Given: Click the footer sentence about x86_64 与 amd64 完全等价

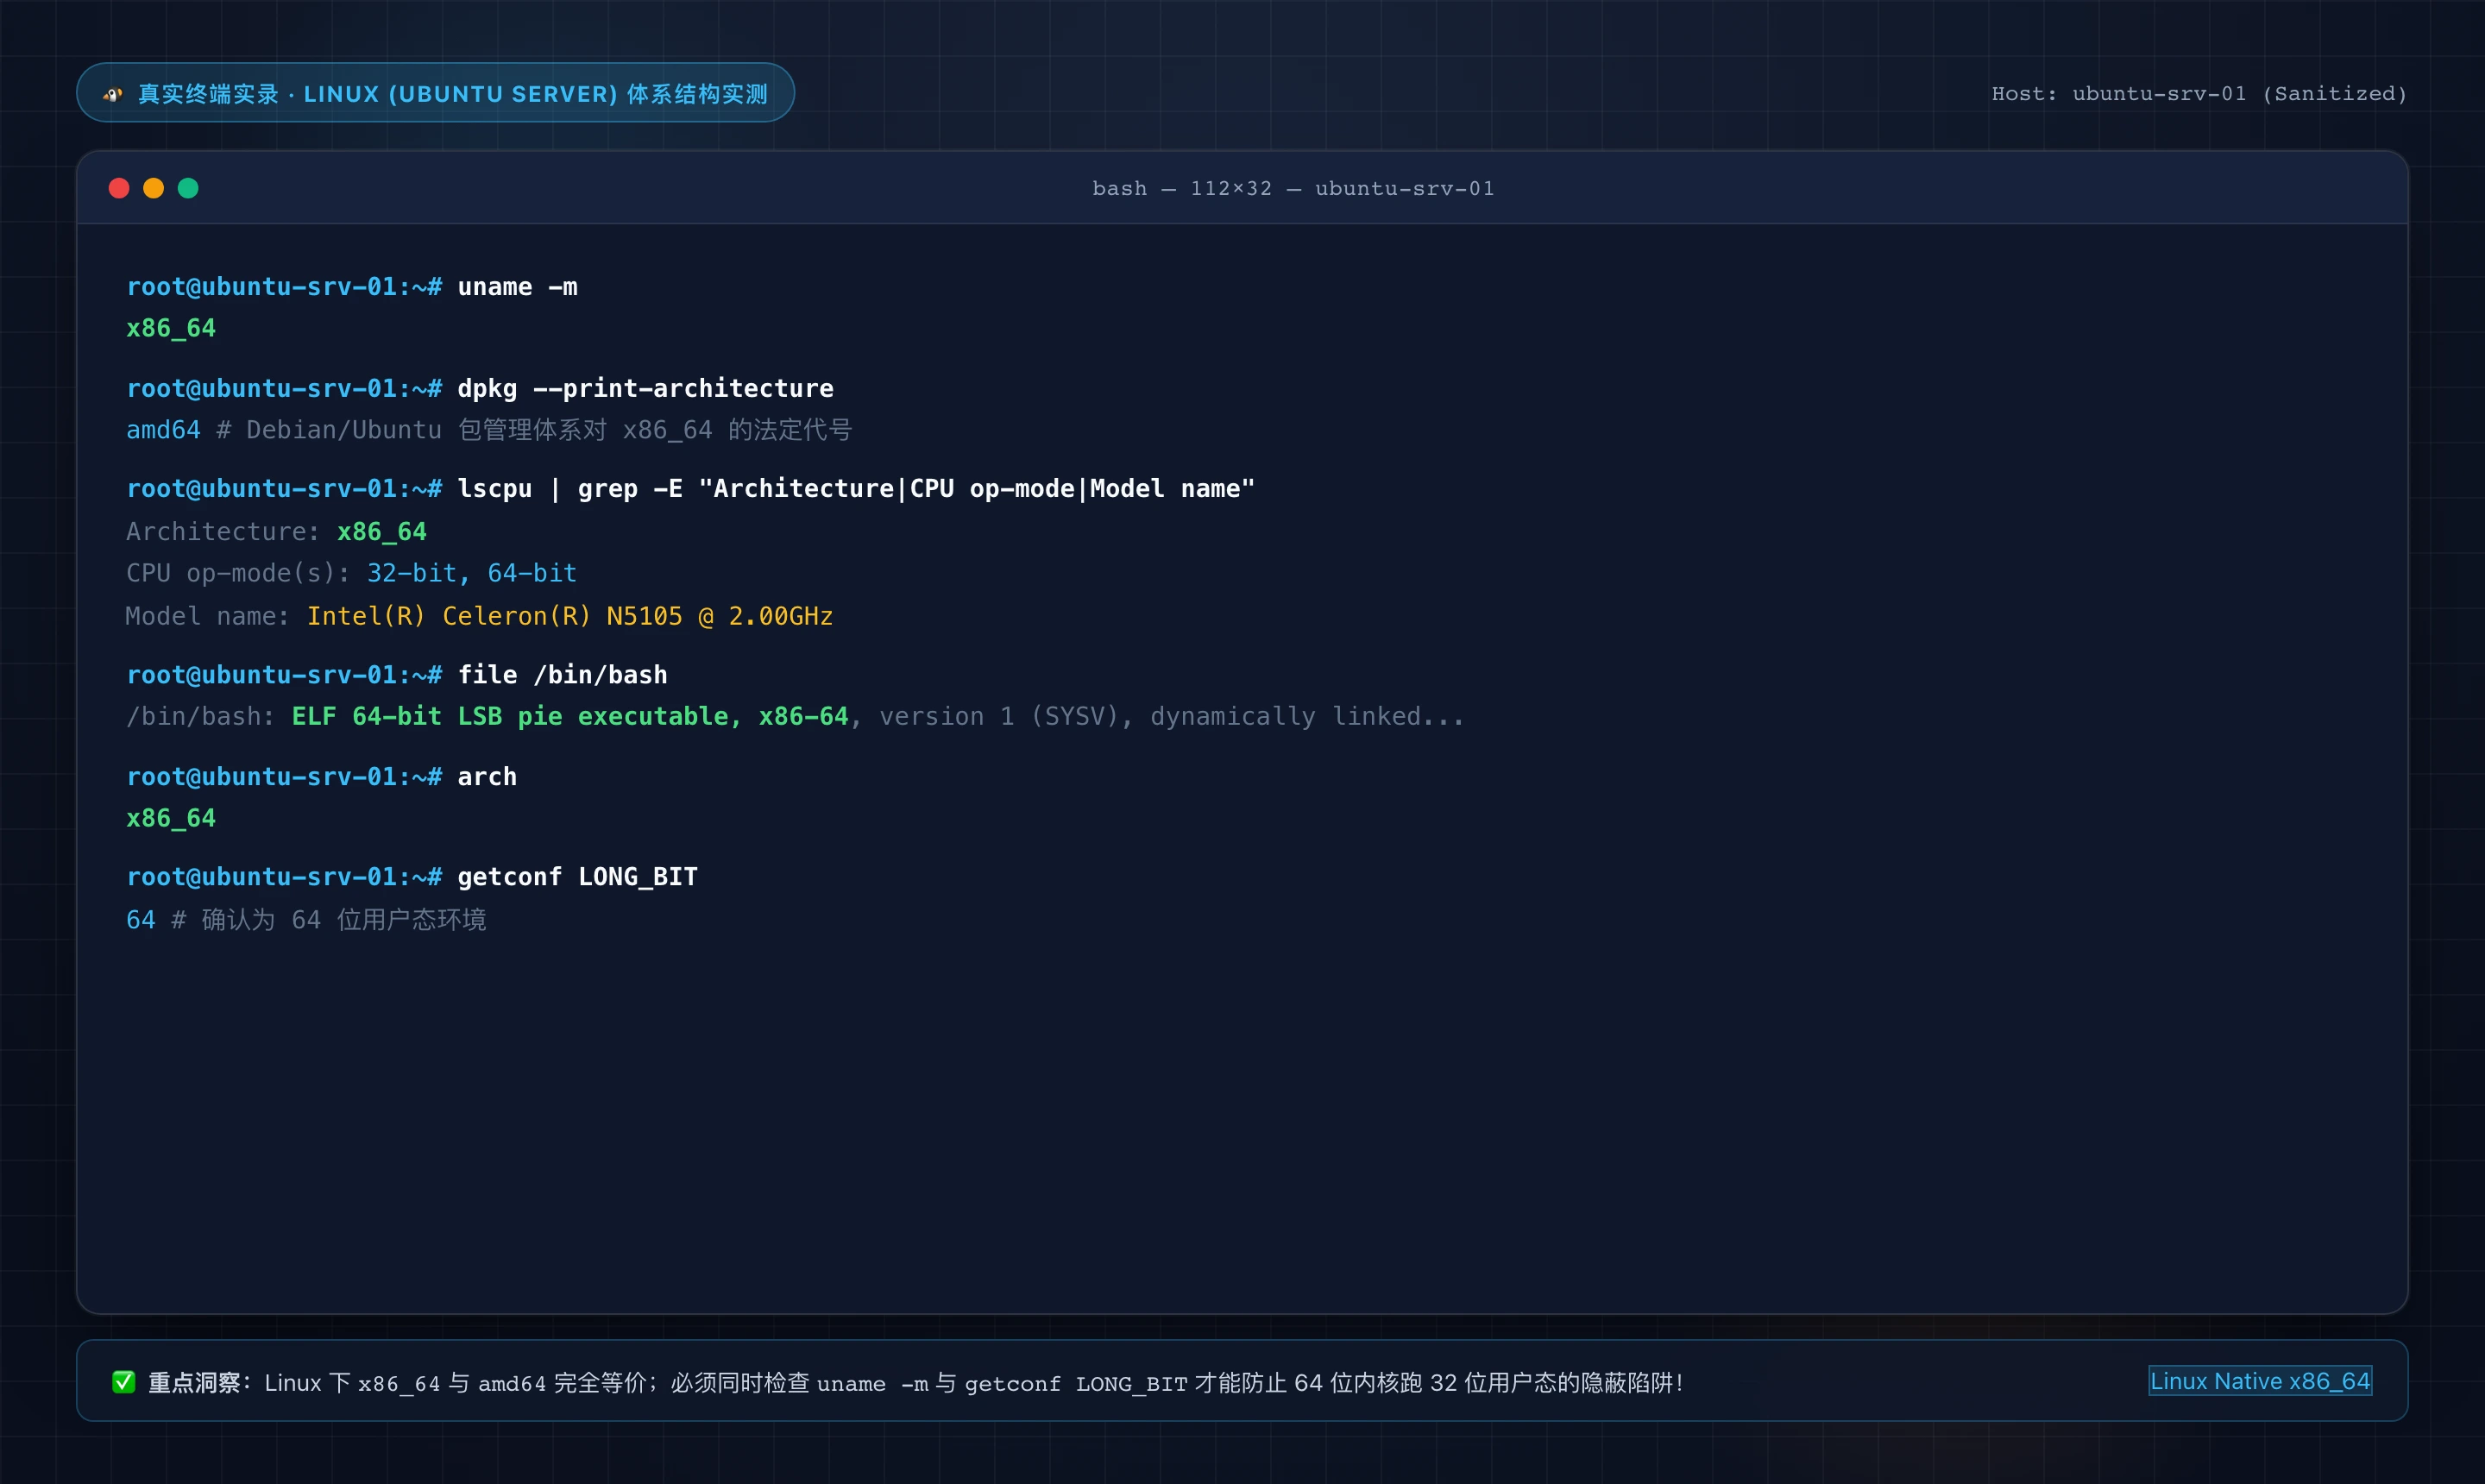Looking at the screenshot, I should coord(973,1383).
